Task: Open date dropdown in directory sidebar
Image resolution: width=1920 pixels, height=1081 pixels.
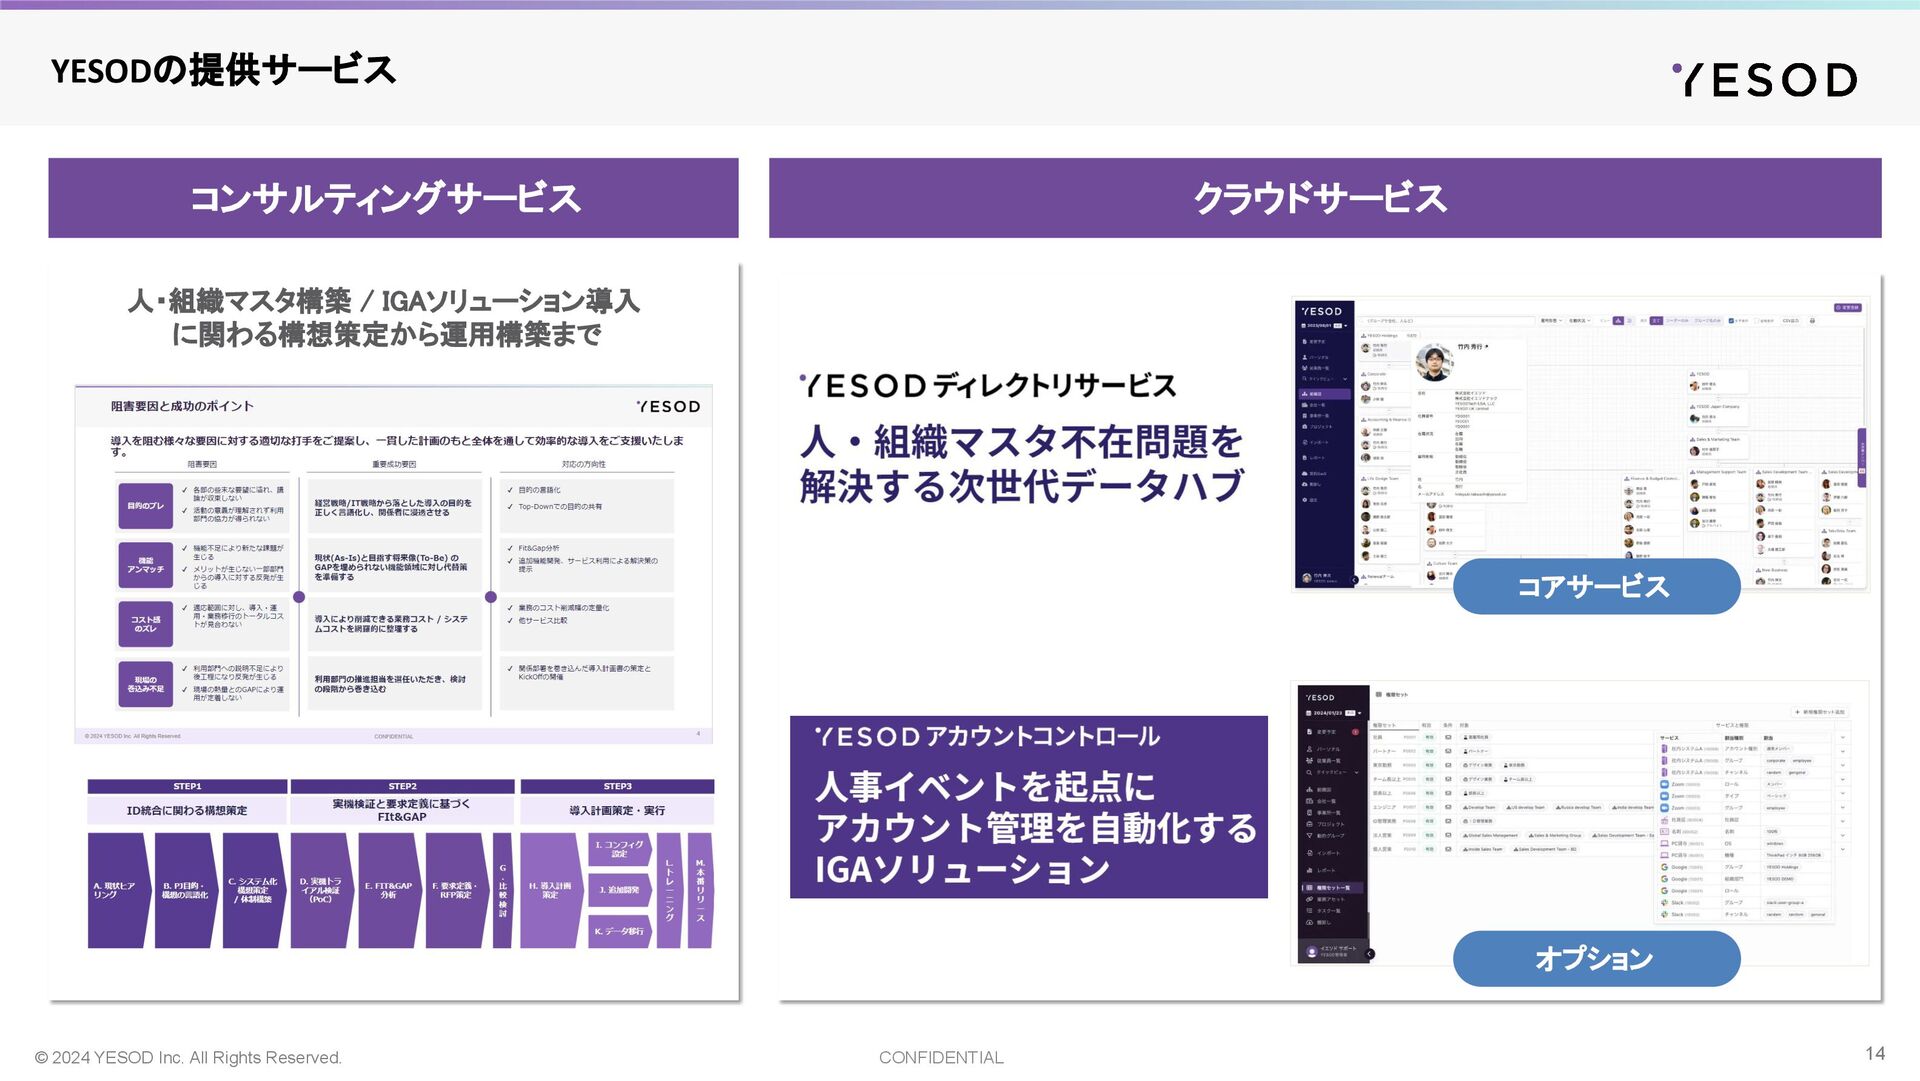Action: point(1345,326)
